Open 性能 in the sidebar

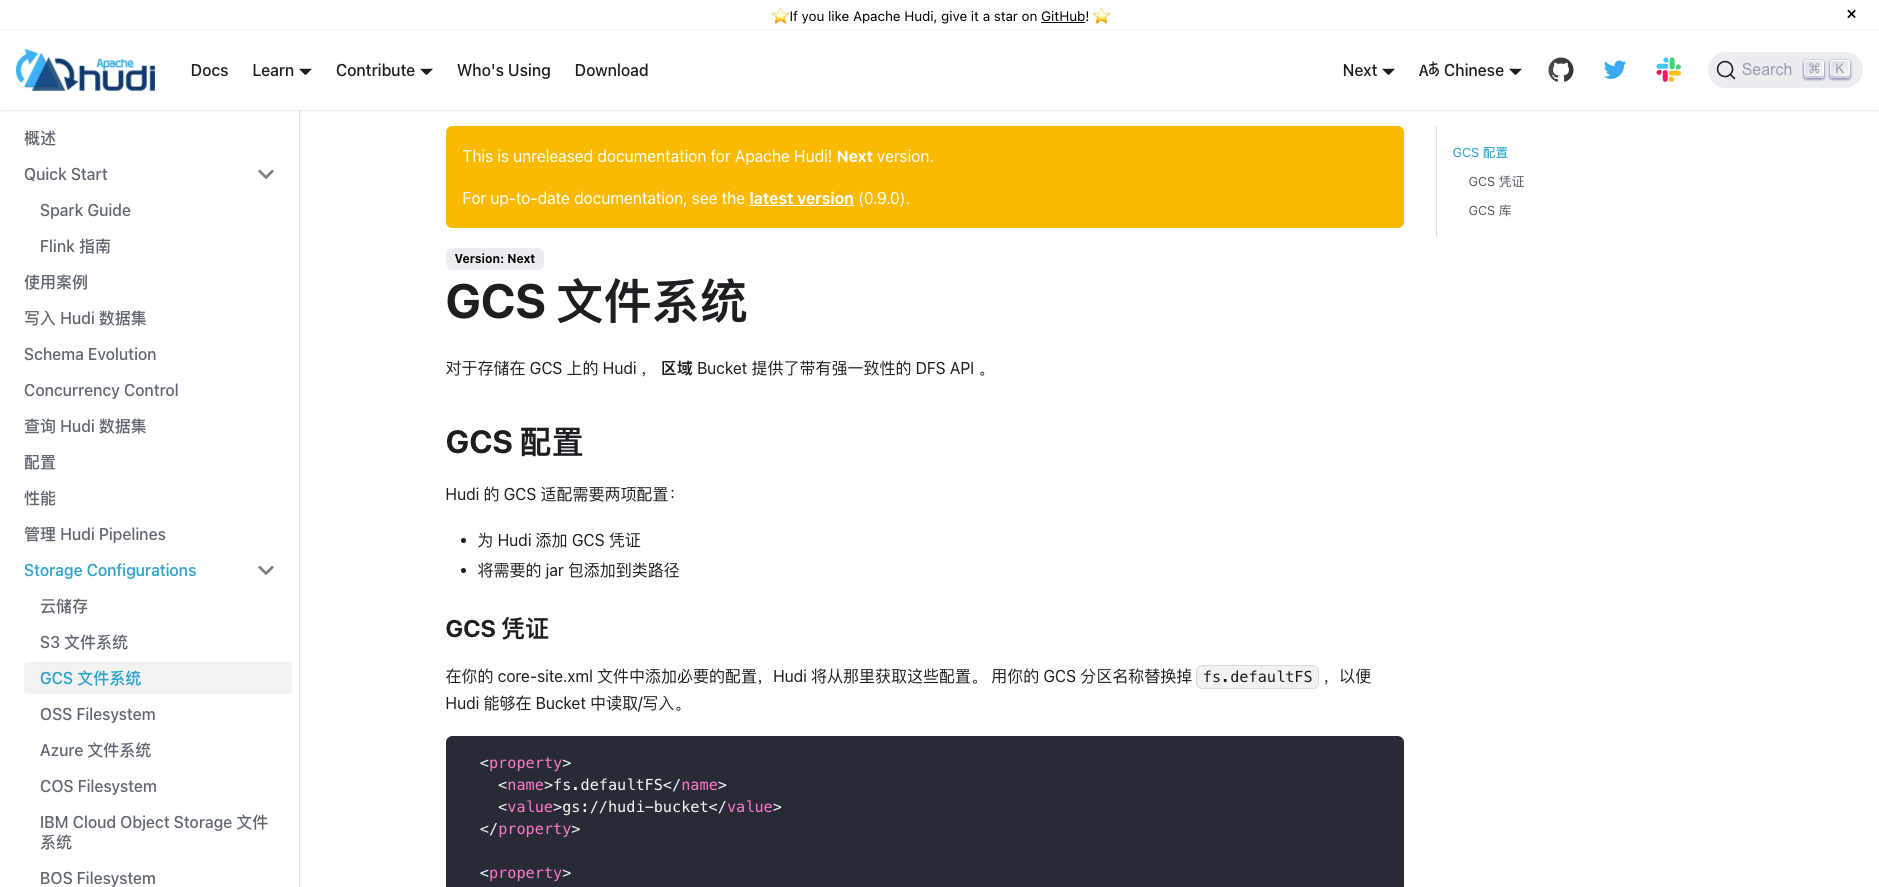pyautogui.click(x=40, y=498)
